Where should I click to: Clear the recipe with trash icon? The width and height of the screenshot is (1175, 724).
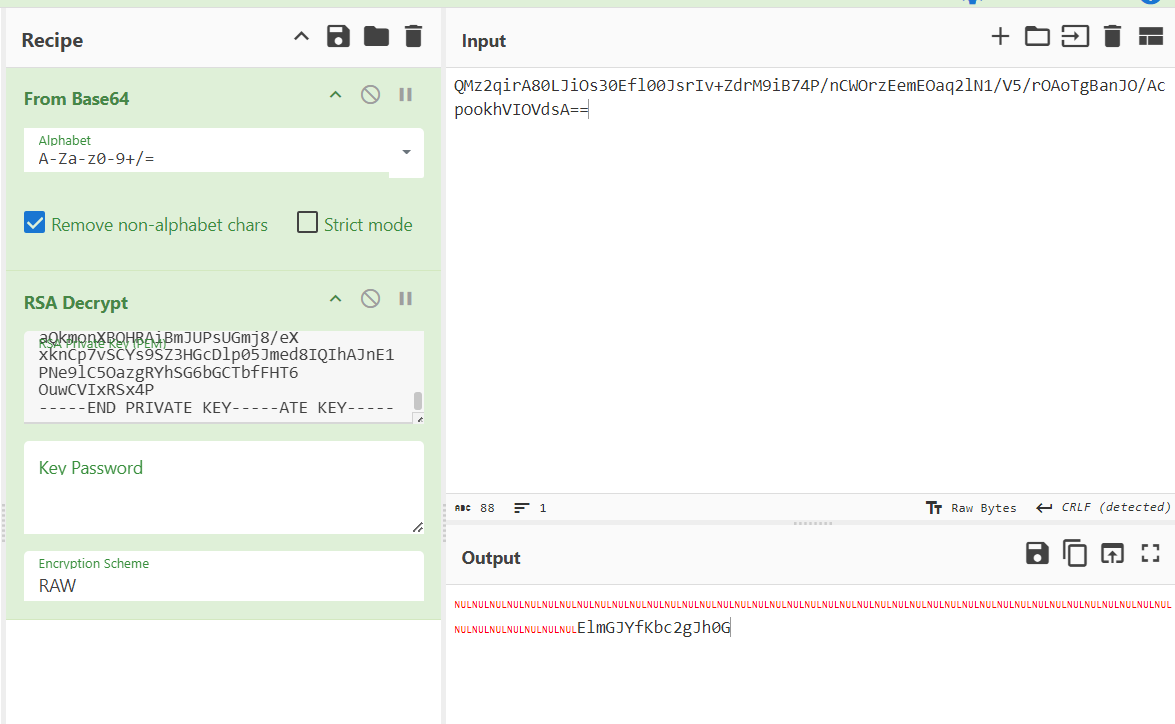coord(414,36)
